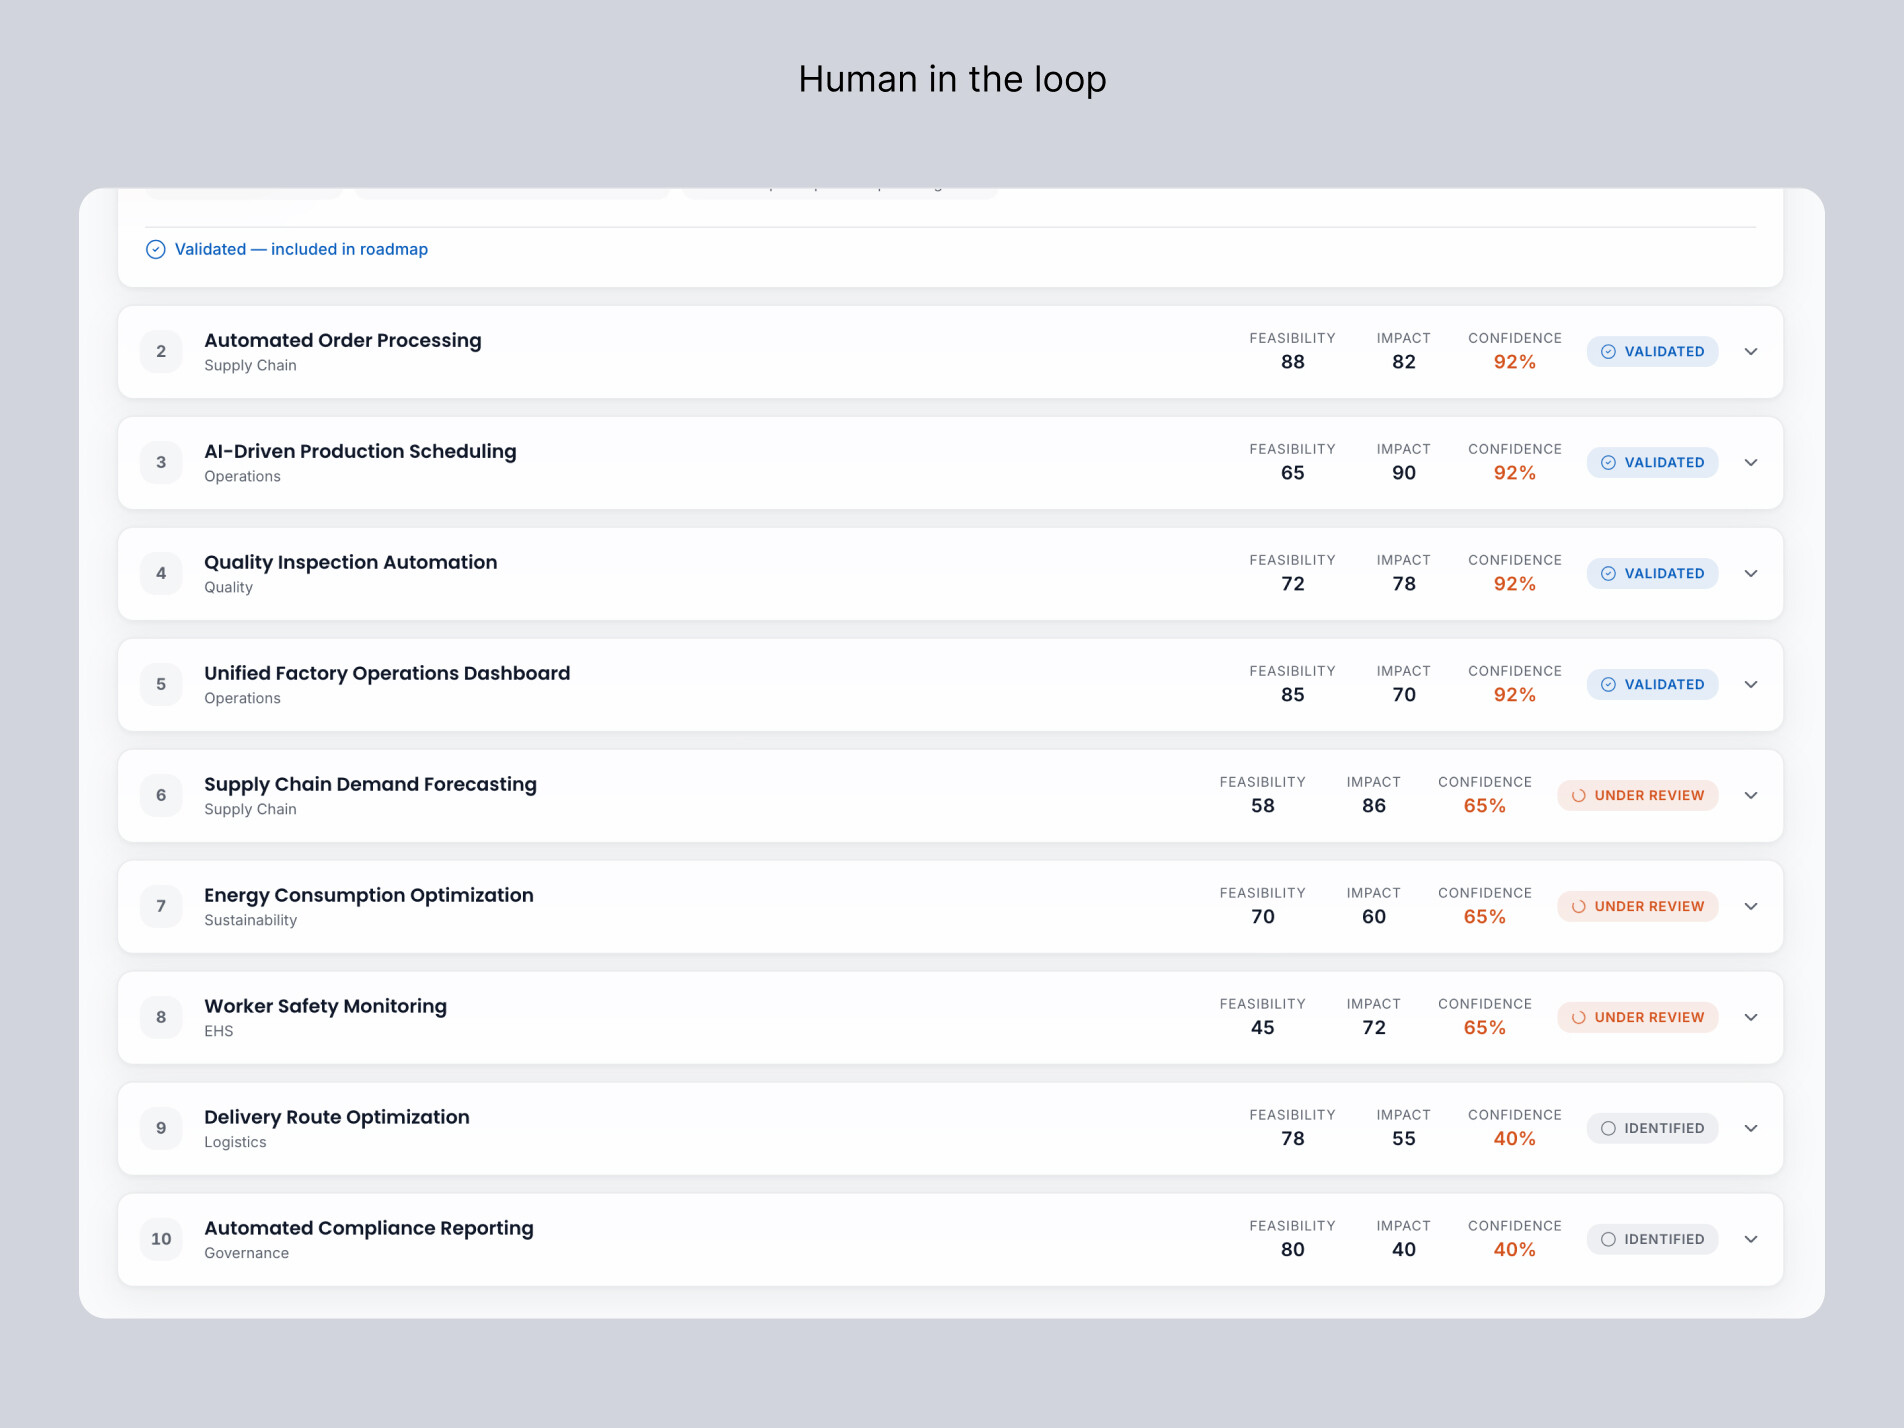Click the 'Human in the loop' heading
Screen dimensions: 1904x1428
coord(952,80)
